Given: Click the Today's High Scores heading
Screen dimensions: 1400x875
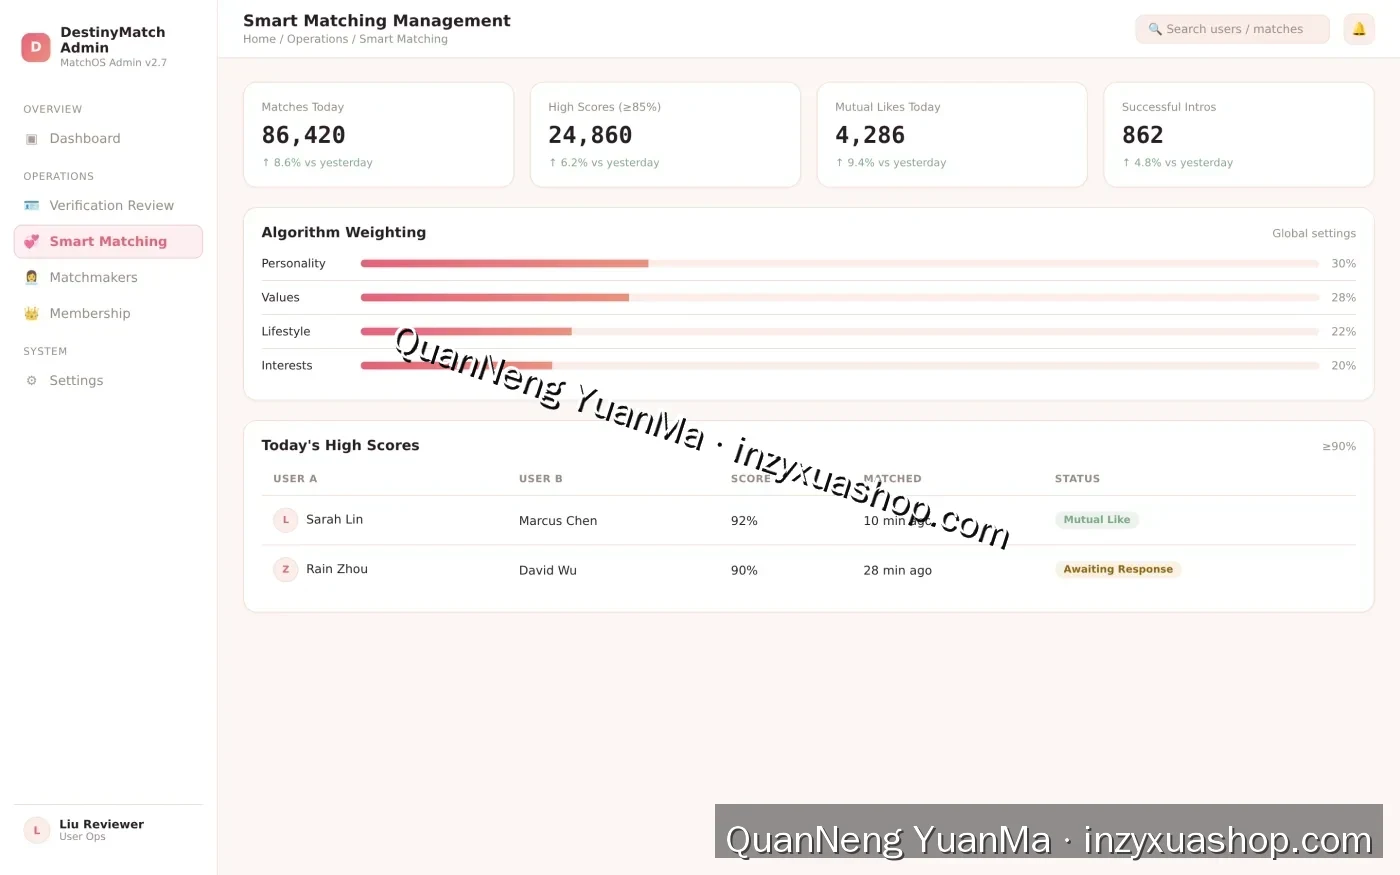Looking at the screenshot, I should pyautogui.click(x=340, y=446).
